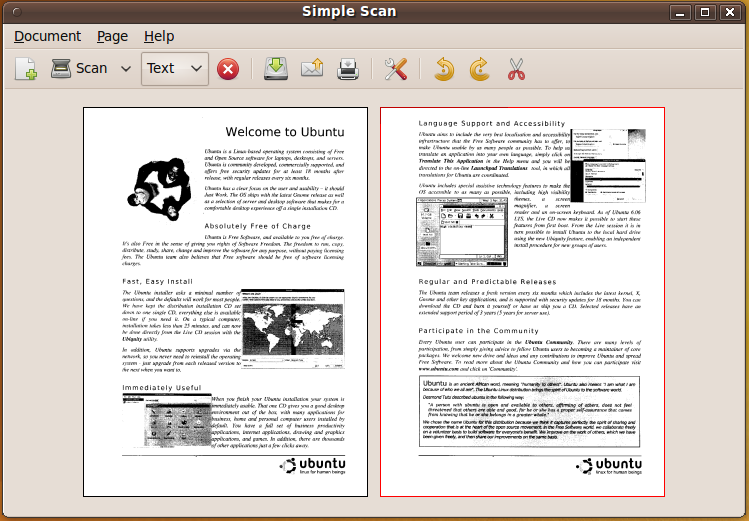The image size is (749, 521).
Task: Print the scanned document
Action: click(x=347, y=69)
